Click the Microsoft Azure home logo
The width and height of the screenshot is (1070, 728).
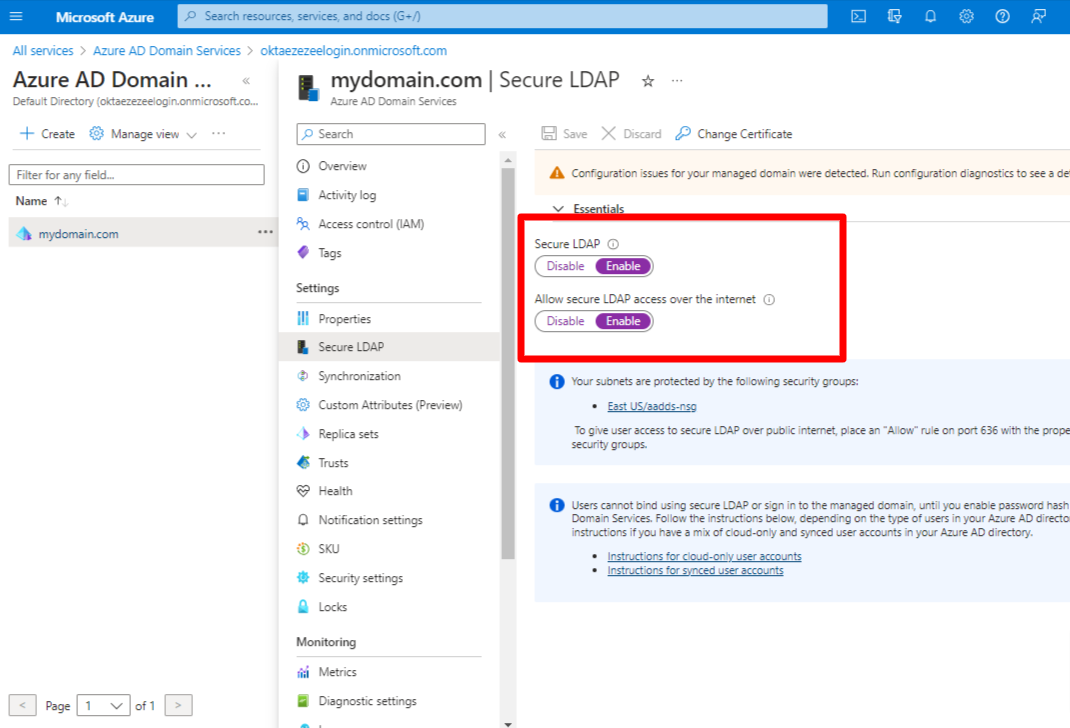tap(104, 17)
